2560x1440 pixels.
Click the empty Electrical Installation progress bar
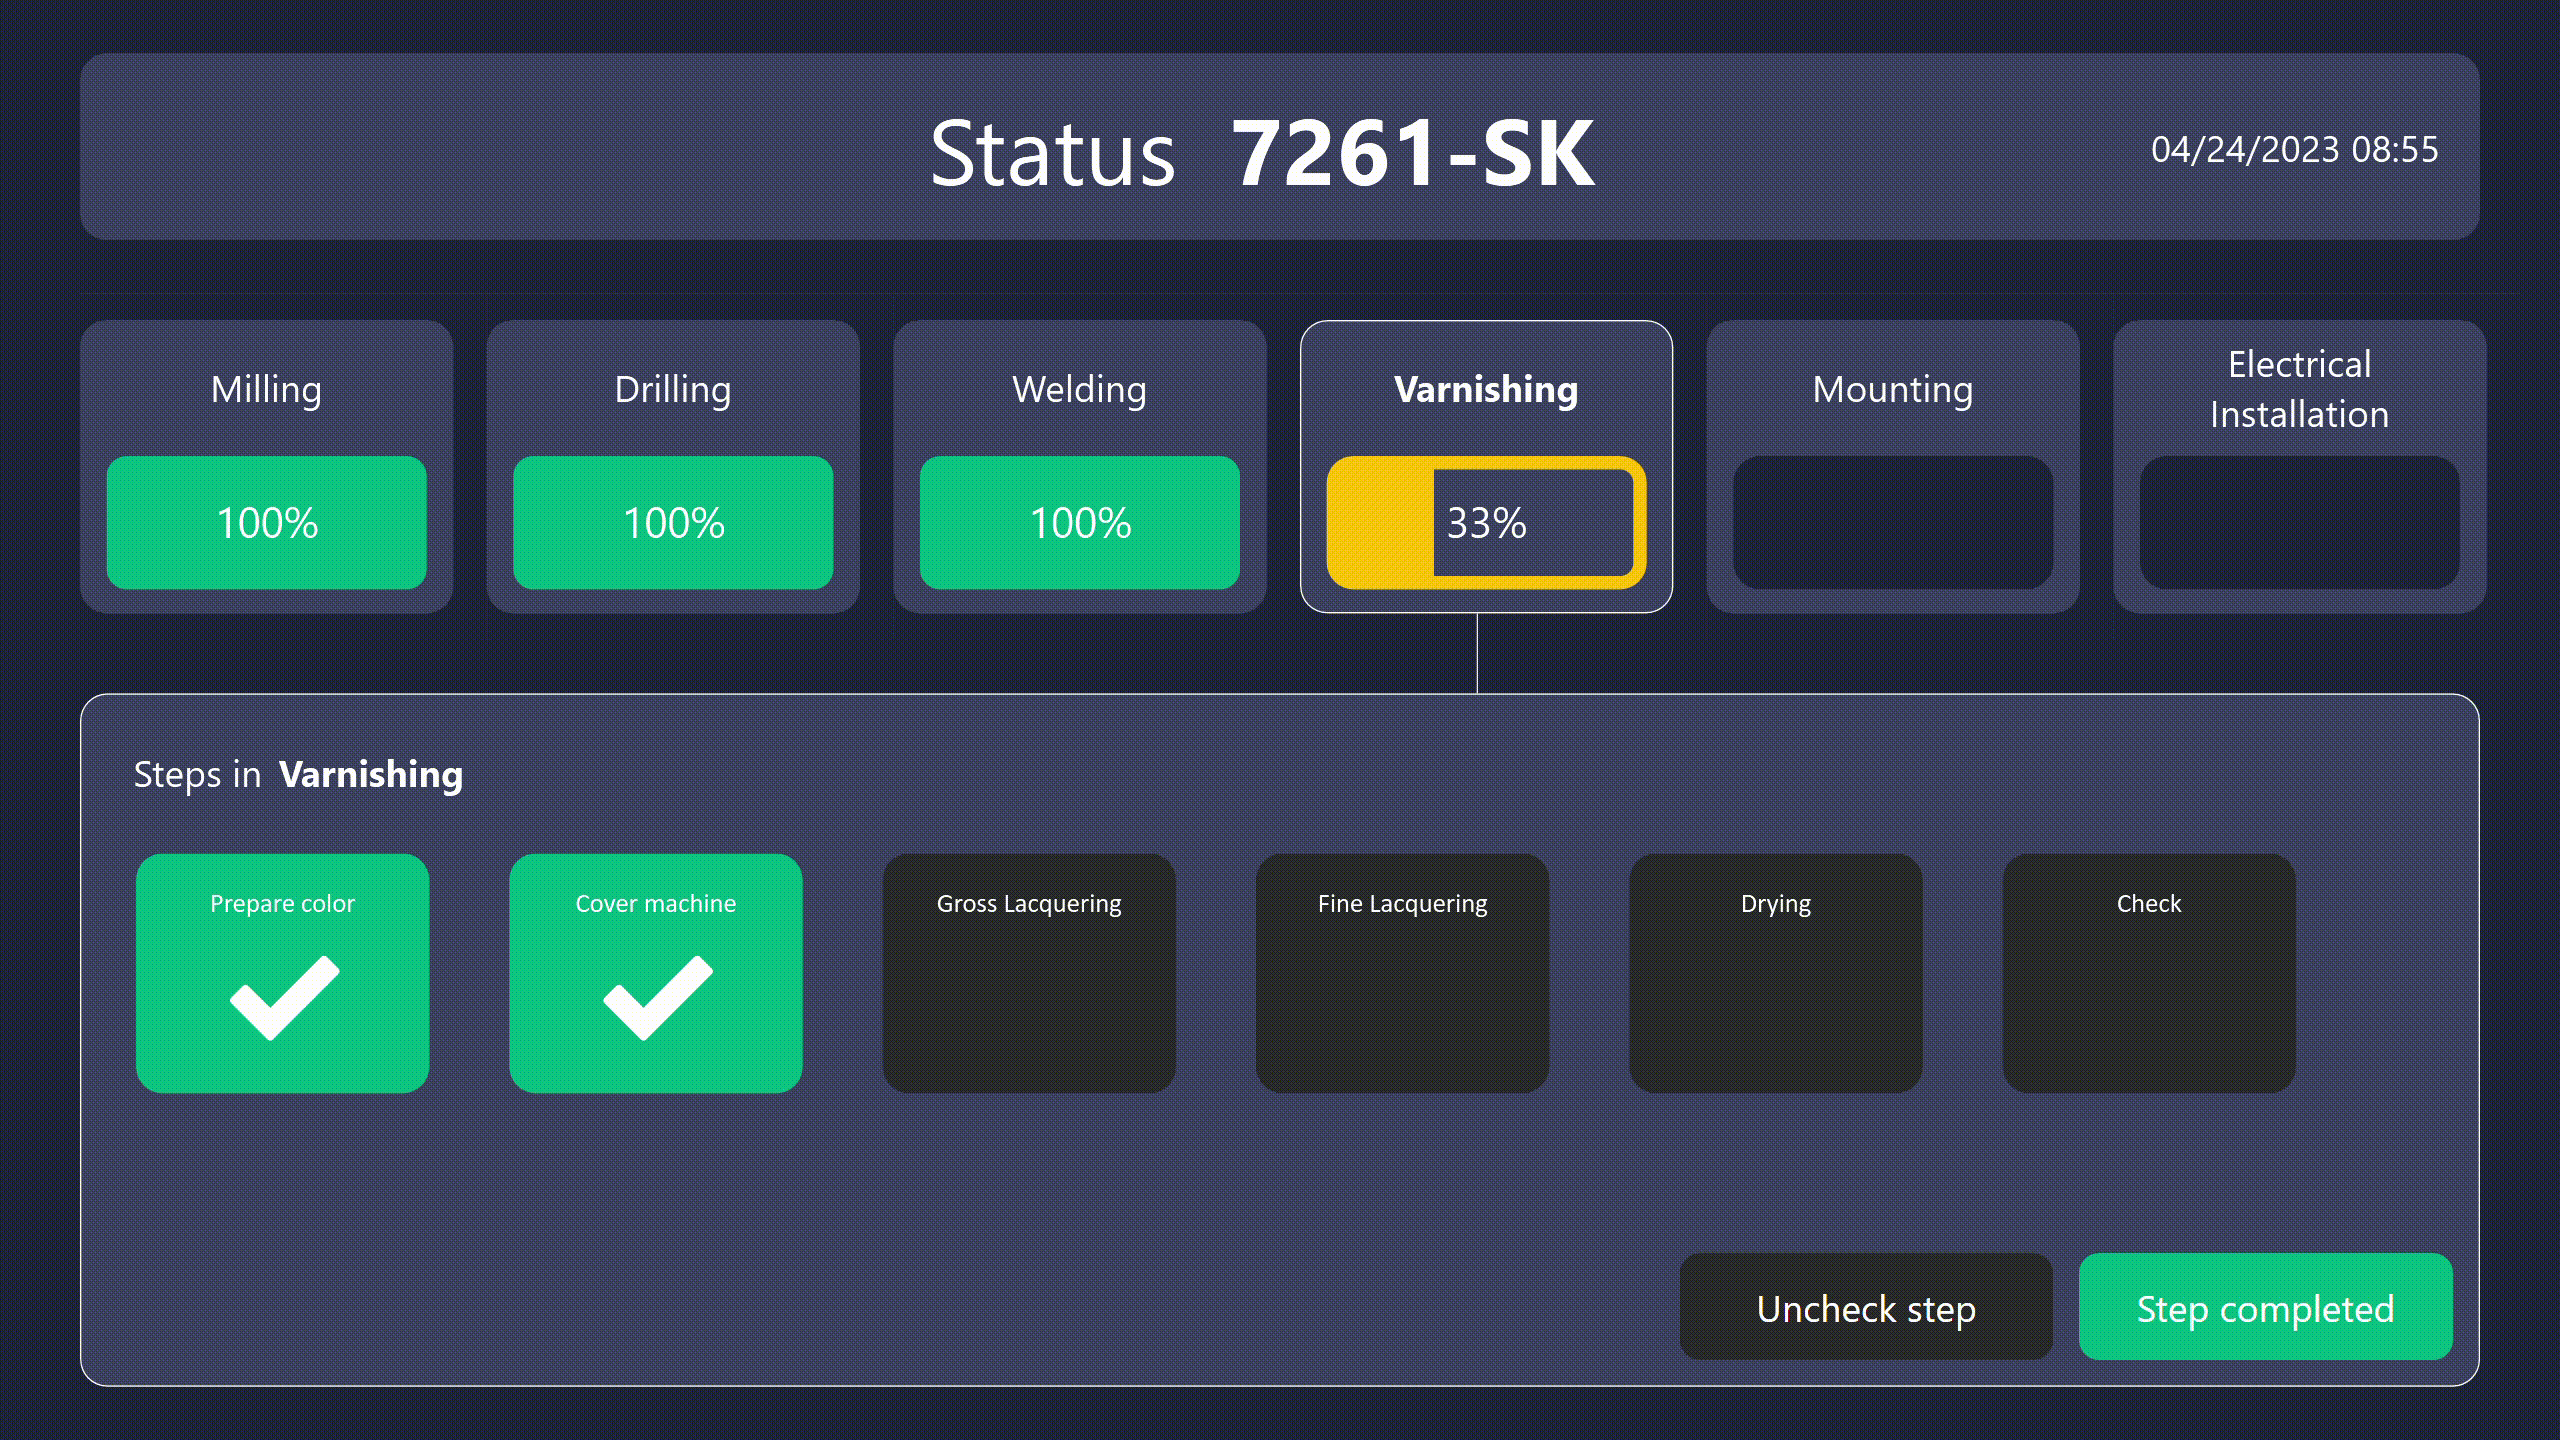(2300, 522)
